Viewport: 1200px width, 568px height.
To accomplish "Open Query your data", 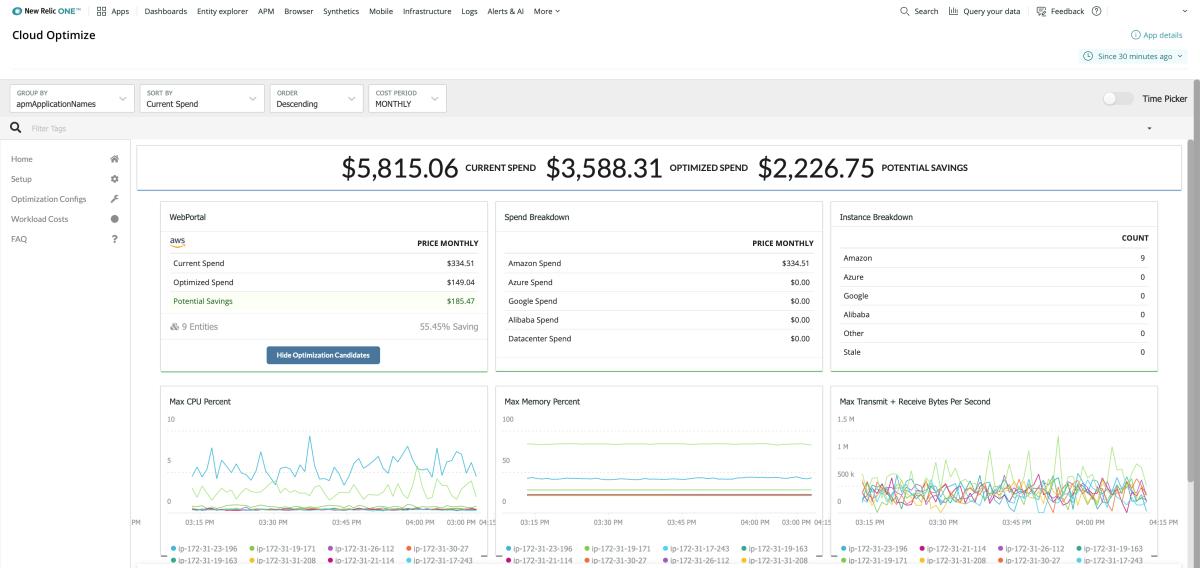I will point(984,11).
